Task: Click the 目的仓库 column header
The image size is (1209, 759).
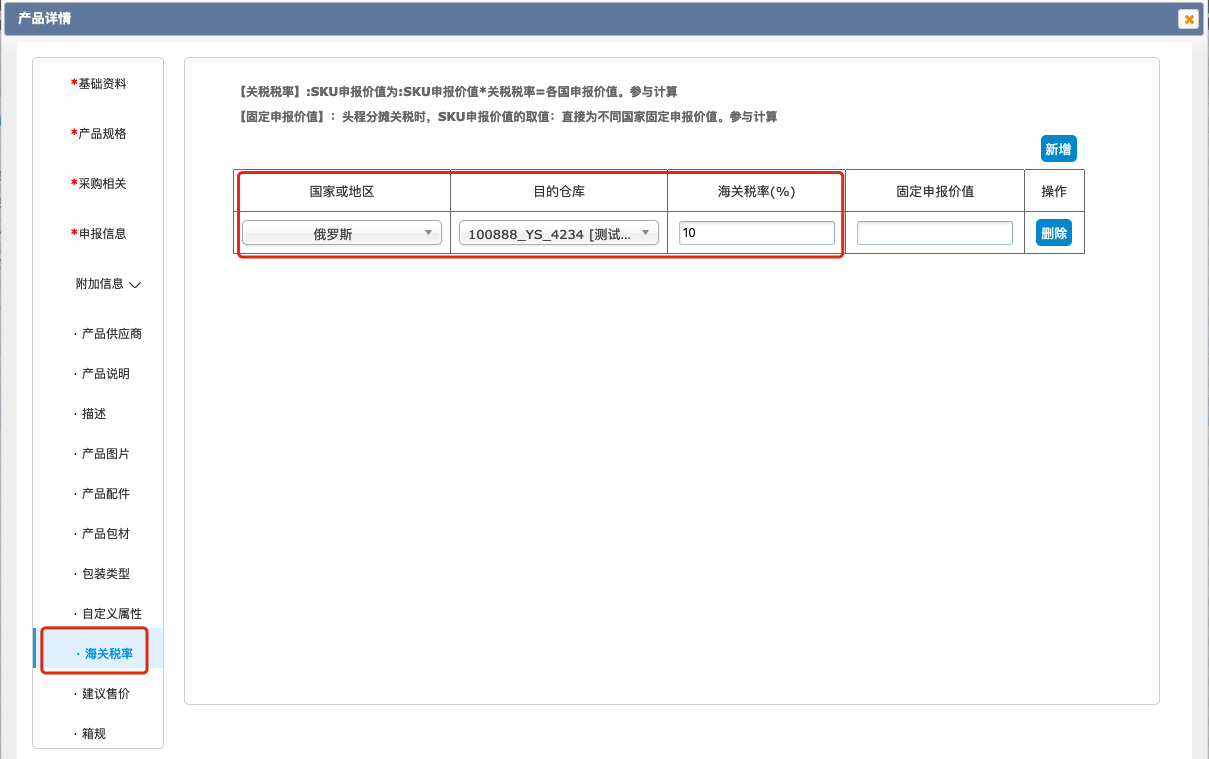Action: coord(559,191)
